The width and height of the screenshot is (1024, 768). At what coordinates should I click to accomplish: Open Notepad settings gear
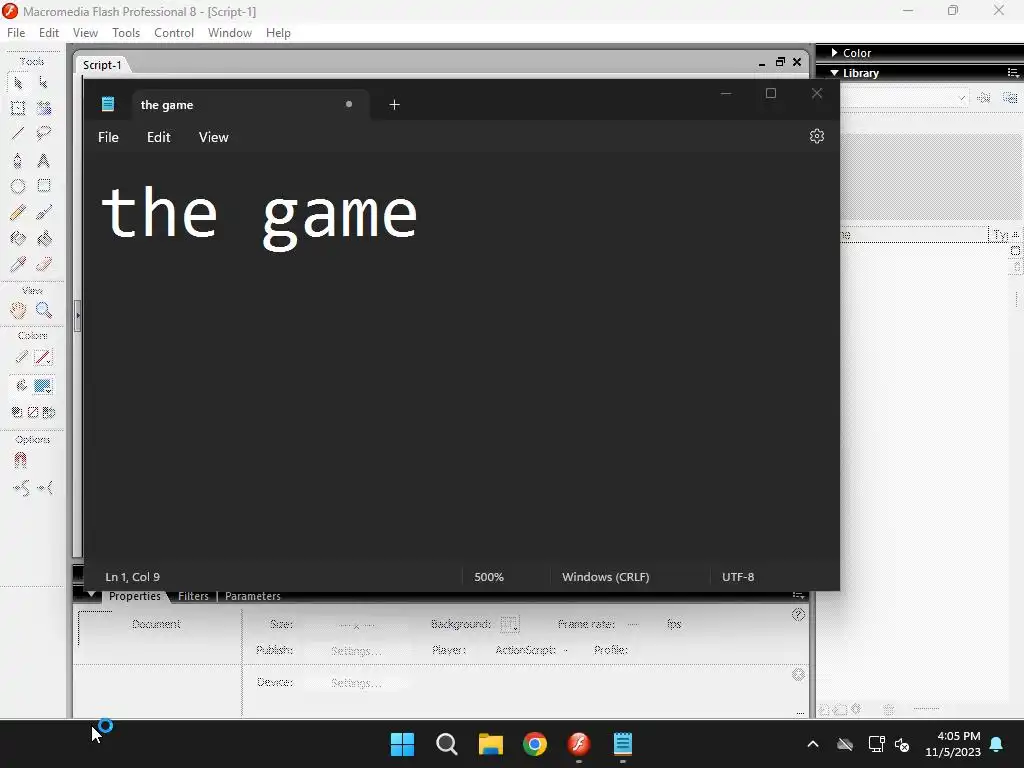point(816,136)
